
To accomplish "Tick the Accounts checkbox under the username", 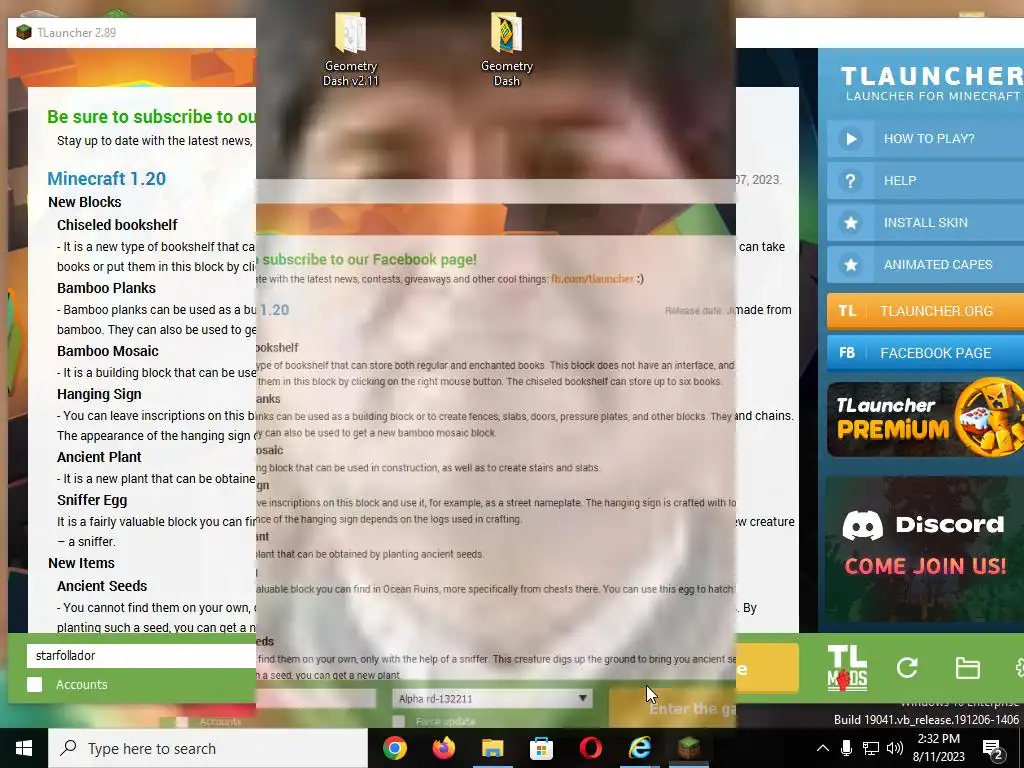I will click(x=35, y=684).
